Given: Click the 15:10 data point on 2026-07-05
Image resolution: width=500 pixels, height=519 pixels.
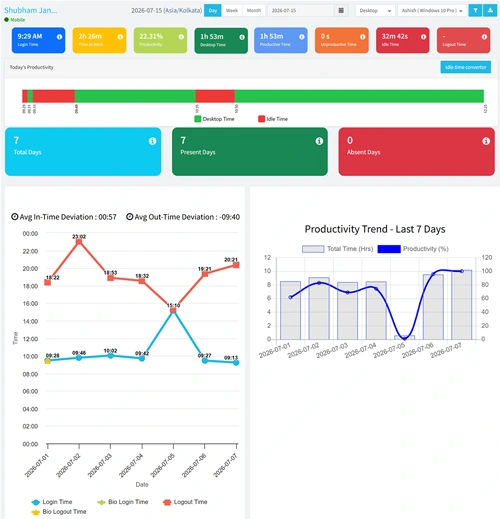Looking at the screenshot, I should click(173, 310).
